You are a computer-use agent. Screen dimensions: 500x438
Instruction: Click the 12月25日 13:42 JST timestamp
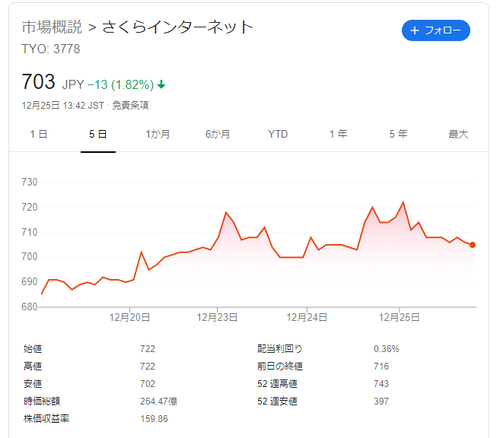coord(63,106)
